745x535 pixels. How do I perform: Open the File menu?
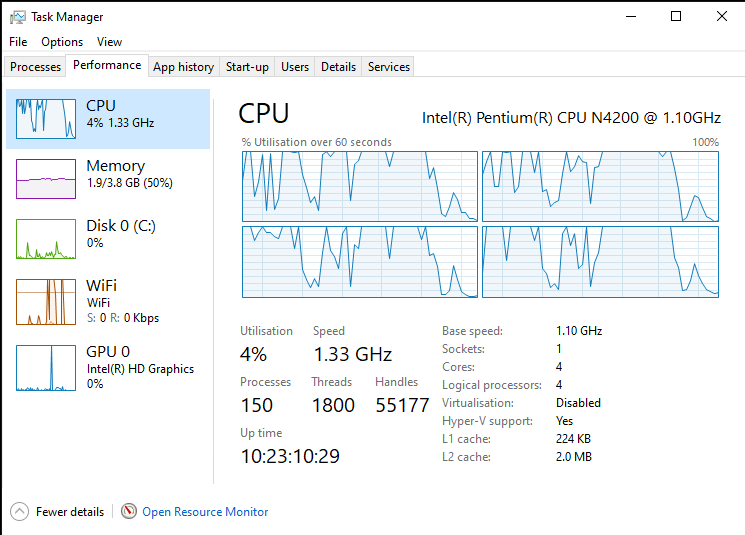click(18, 42)
